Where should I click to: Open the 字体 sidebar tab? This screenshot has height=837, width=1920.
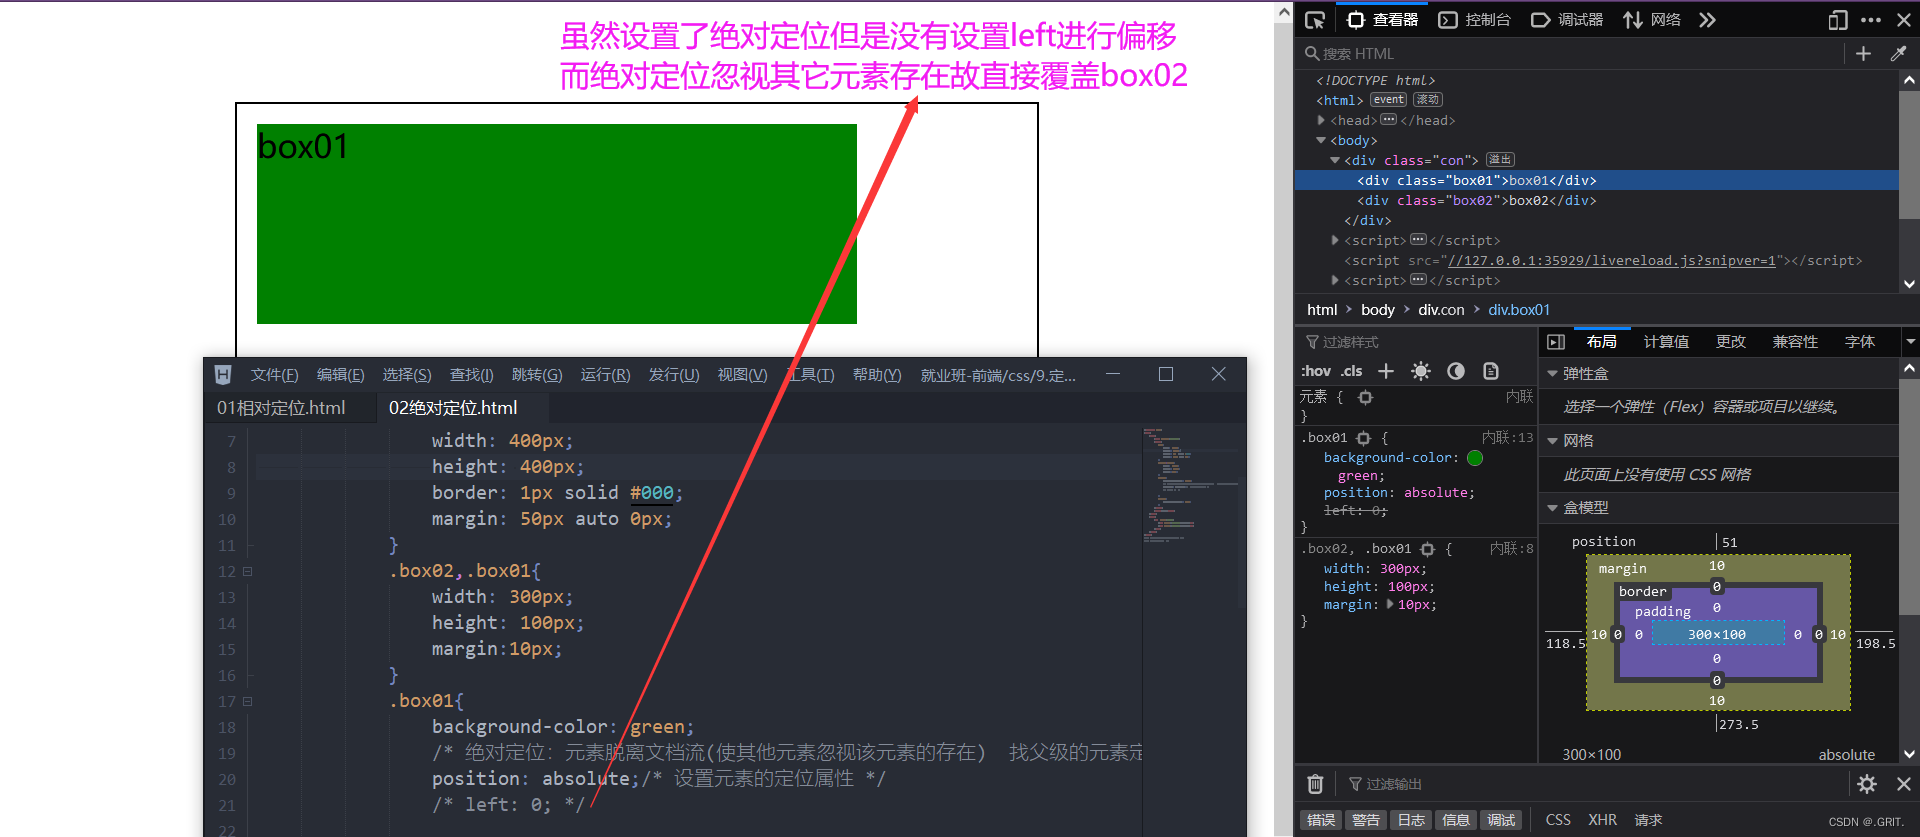[x=1860, y=342]
